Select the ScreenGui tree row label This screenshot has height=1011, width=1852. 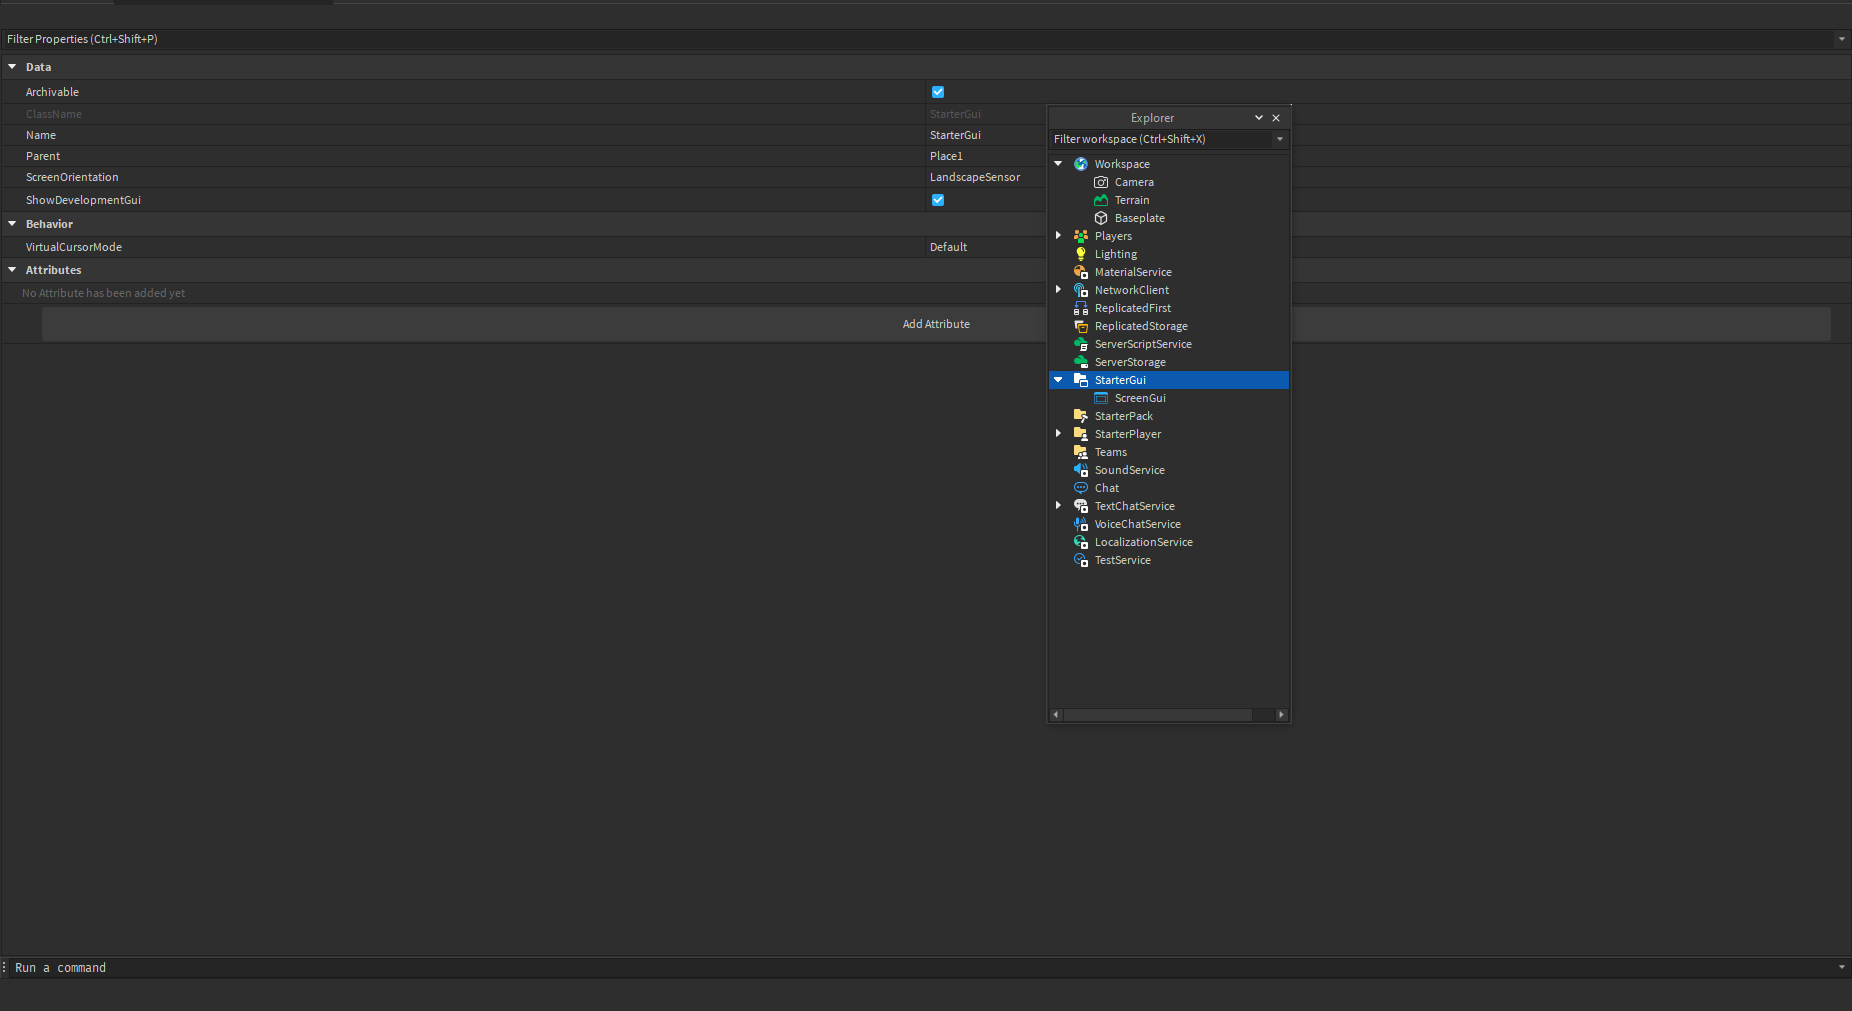point(1140,398)
